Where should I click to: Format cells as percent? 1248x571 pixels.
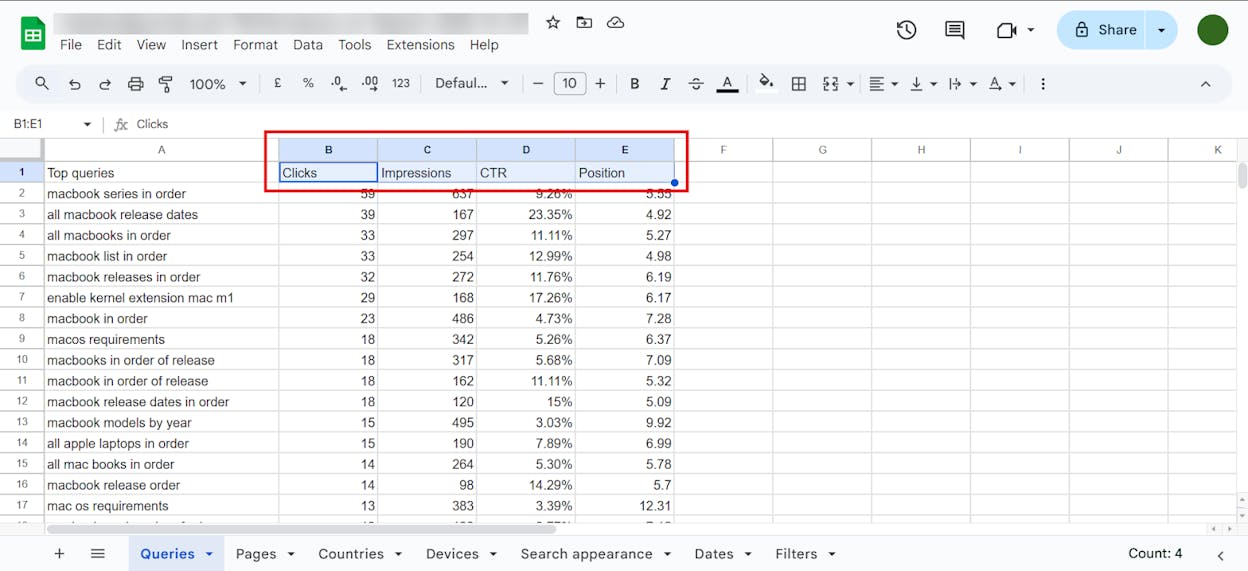308,84
